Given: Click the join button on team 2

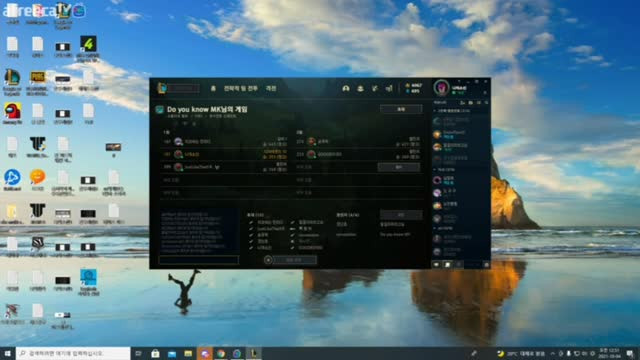Looking at the screenshot, I should [399, 167].
